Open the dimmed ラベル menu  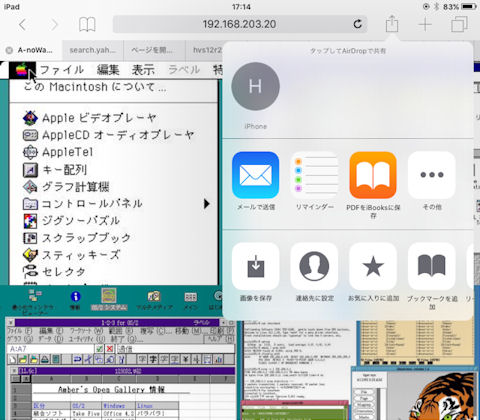(x=184, y=70)
